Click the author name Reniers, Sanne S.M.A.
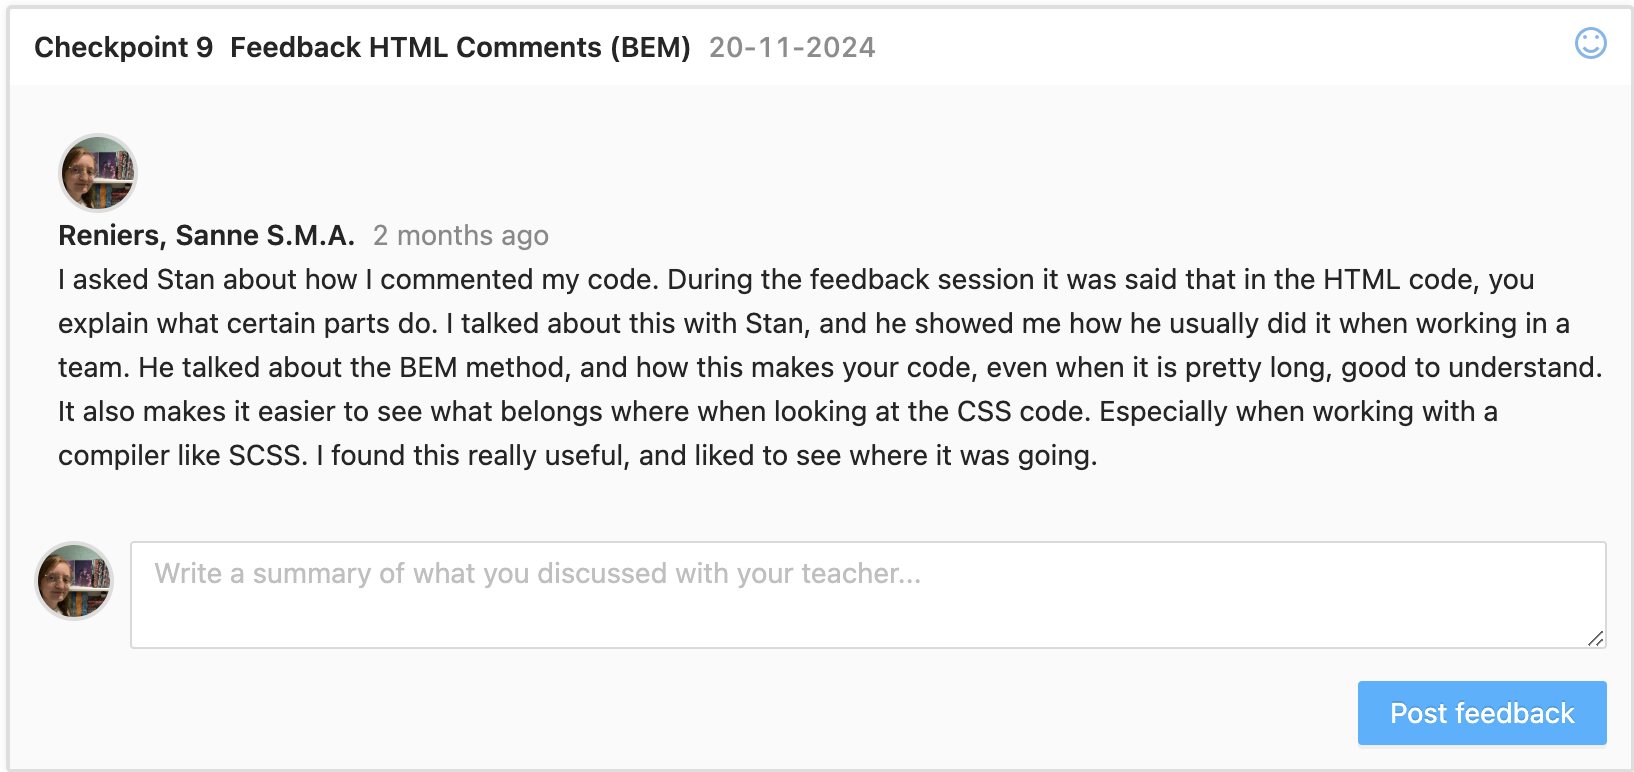Viewport: 1634px width, 772px height. coord(207,236)
